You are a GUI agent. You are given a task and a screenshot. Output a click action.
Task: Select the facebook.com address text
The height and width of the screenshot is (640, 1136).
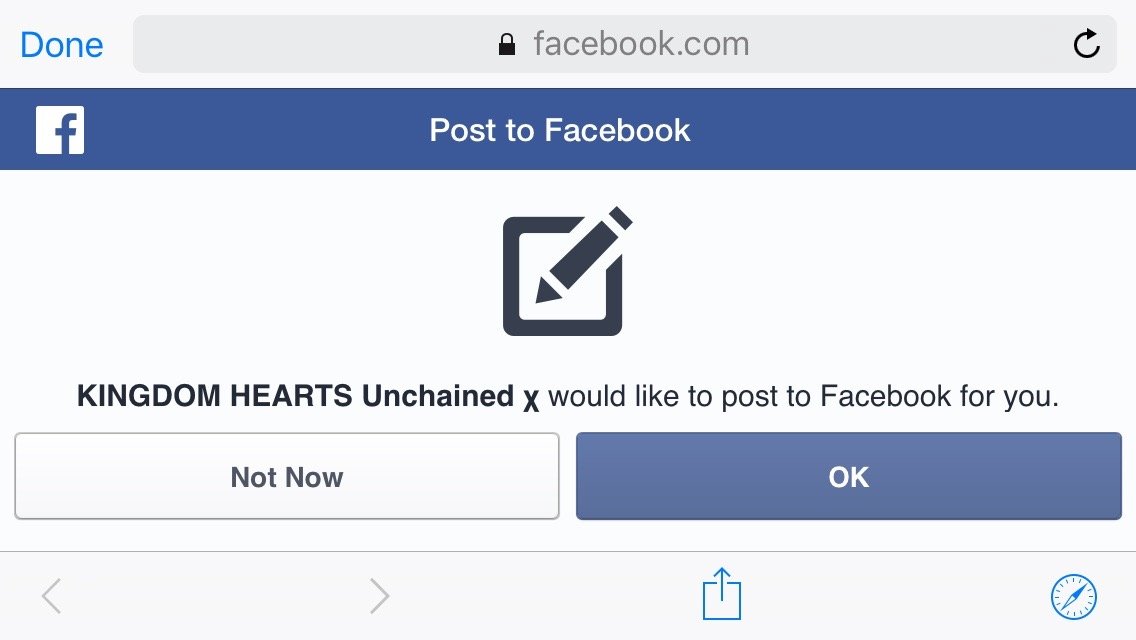click(x=641, y=45)
